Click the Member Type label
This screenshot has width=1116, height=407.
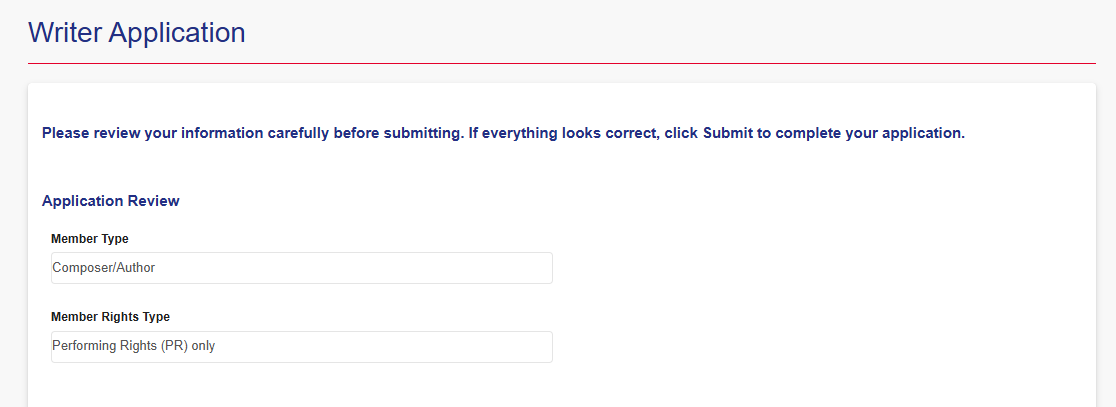tap(90, 239)
